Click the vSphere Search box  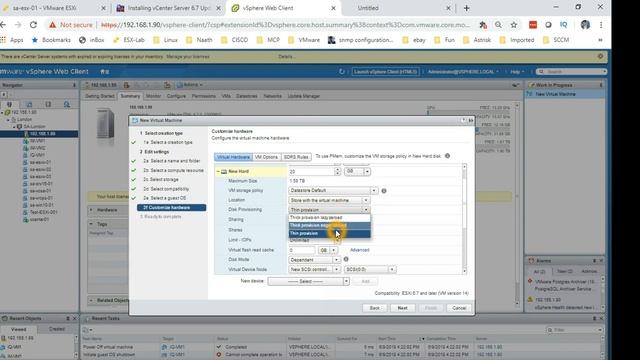(x=572, y=72)
